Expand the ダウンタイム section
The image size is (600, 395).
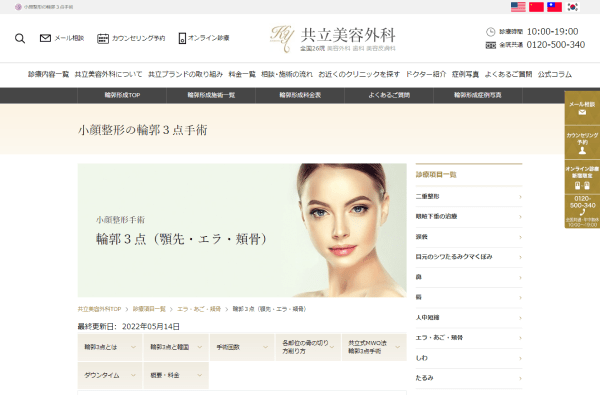[110, 375]
